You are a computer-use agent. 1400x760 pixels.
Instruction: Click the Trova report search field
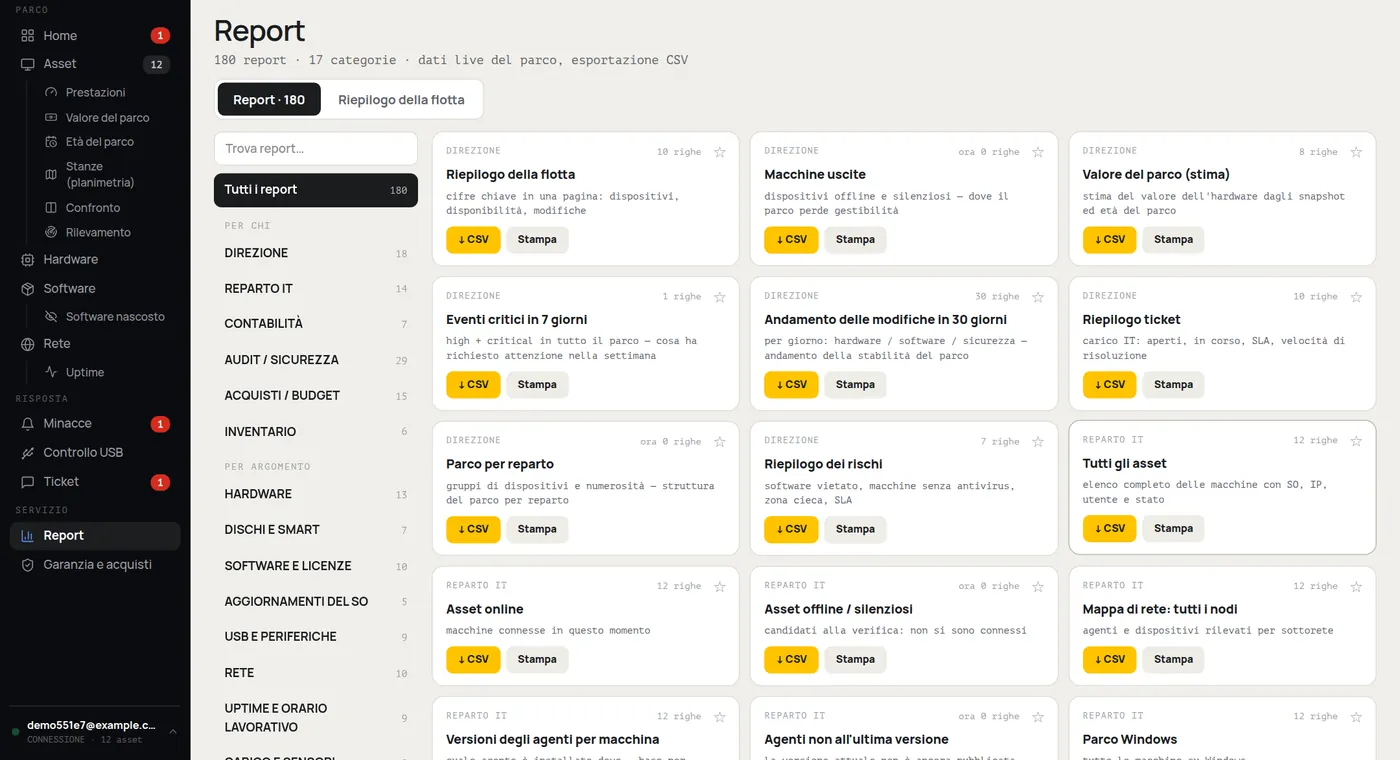316,149
